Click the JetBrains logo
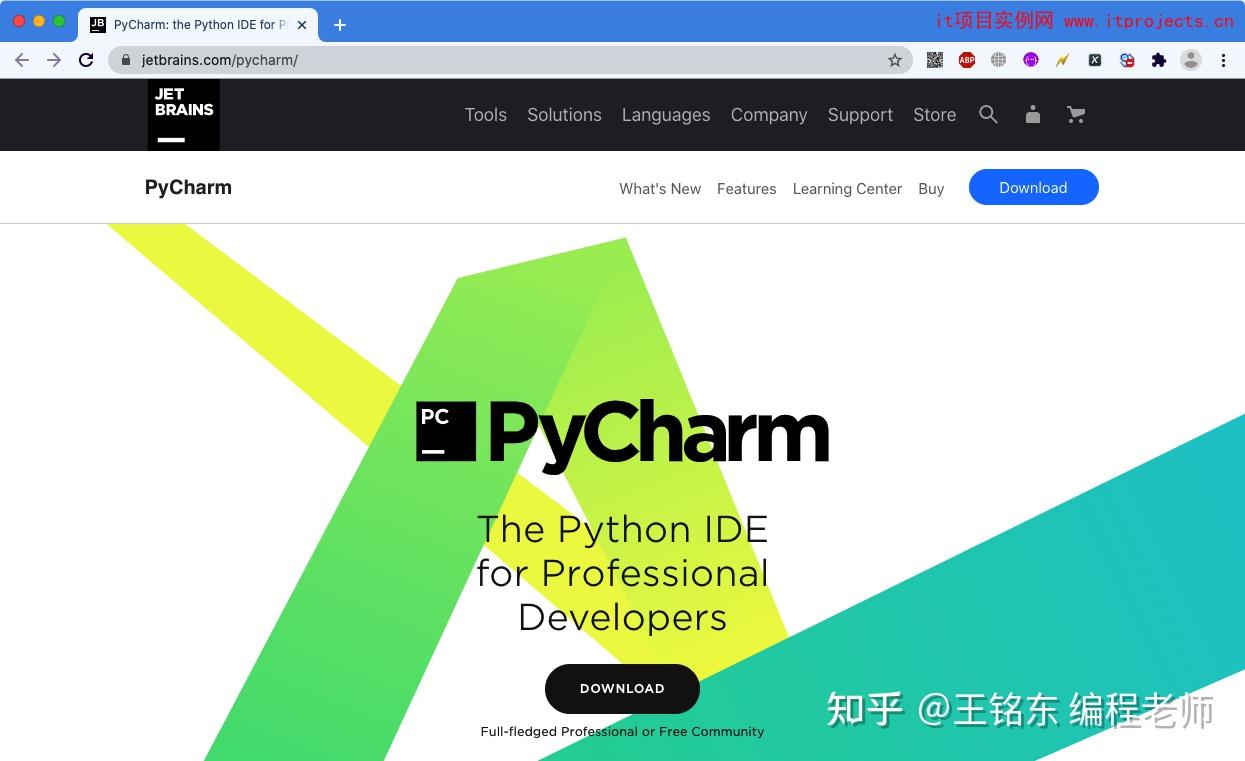Image resolution: width=1245 pixels, height=761 pixels. point(184,115)
